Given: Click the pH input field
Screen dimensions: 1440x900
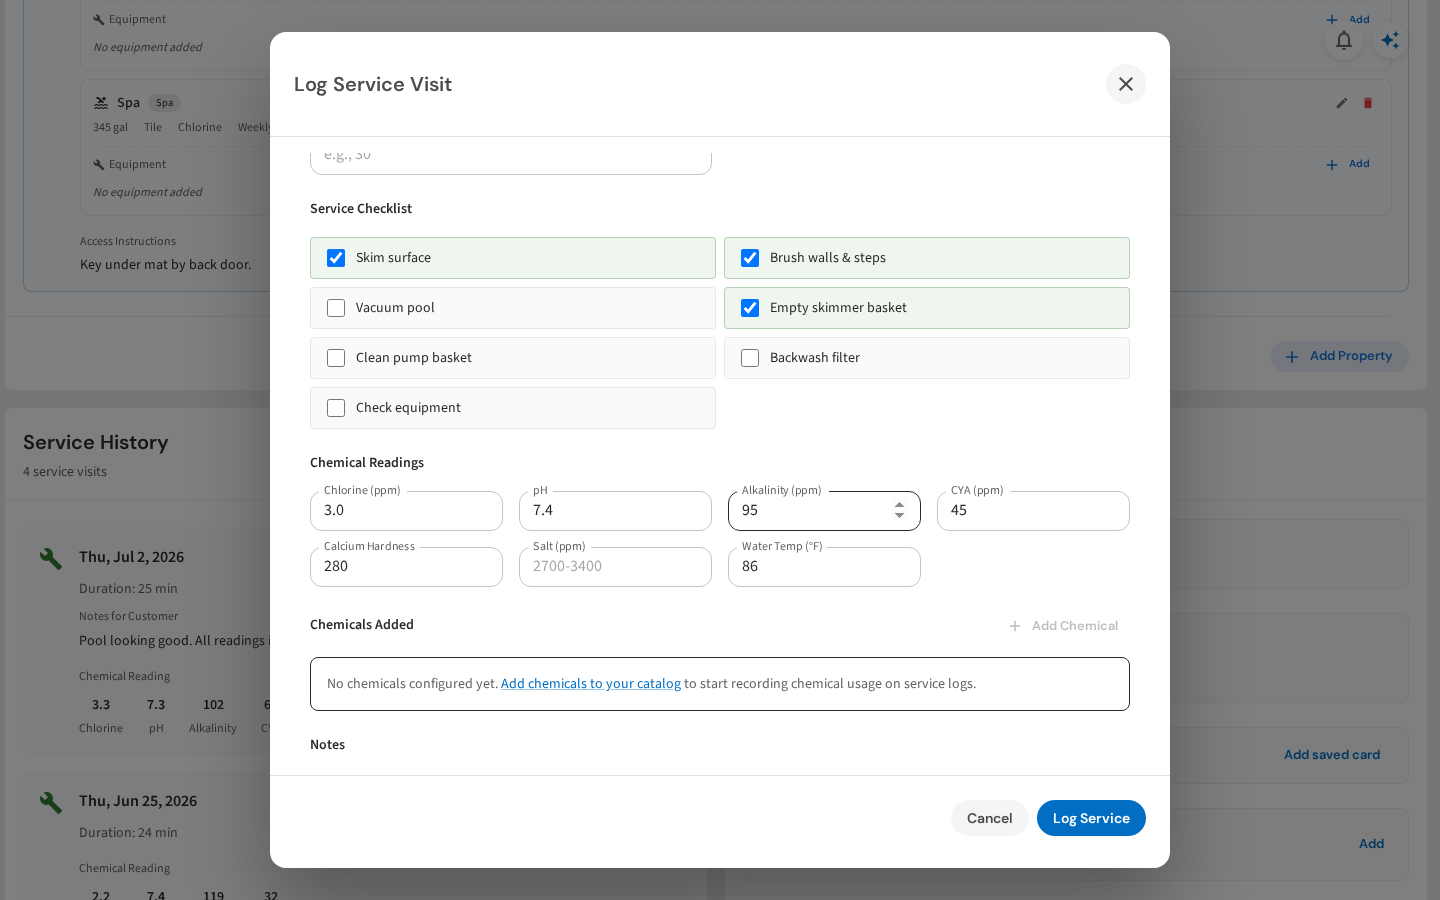Looking at the screenshot, I should tap(615, 511).
